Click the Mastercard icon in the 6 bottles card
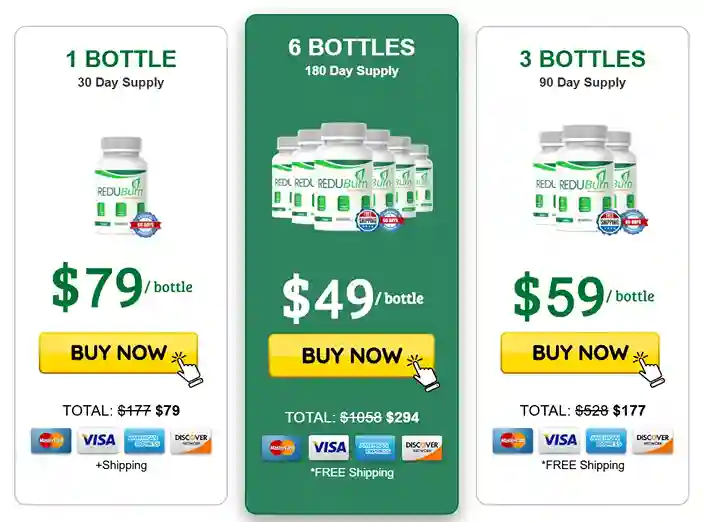 tap(282, 448)
